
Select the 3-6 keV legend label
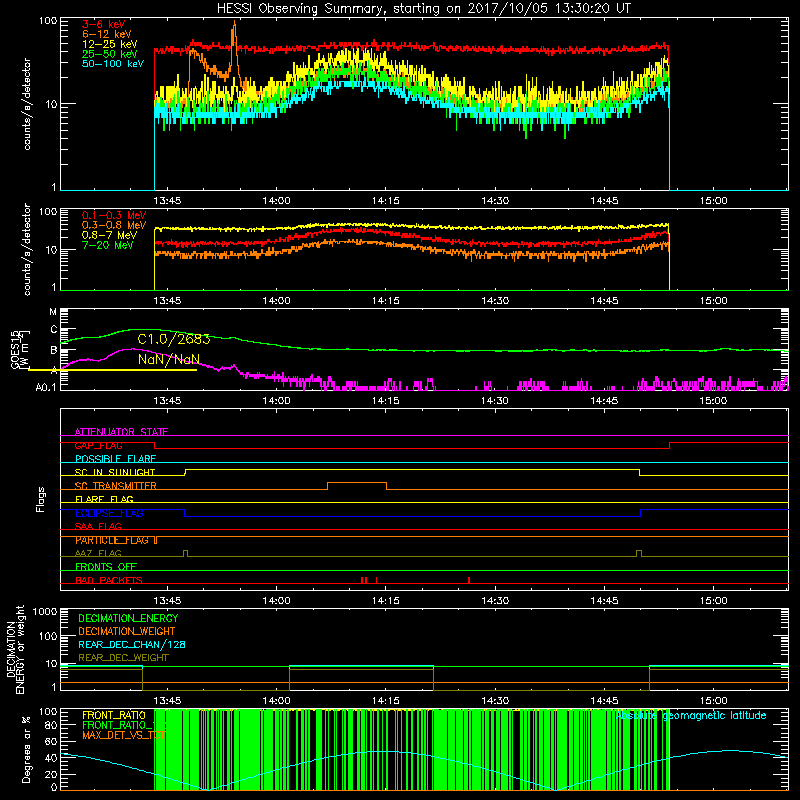tap(104, 24)
